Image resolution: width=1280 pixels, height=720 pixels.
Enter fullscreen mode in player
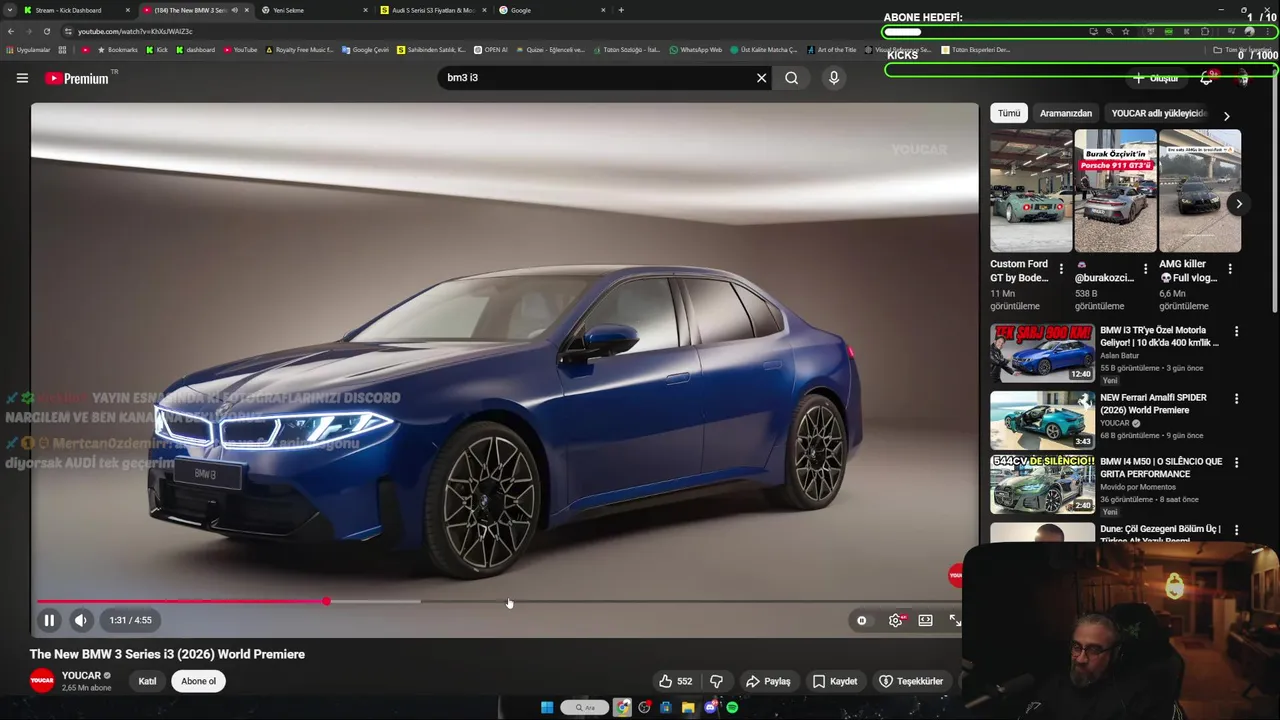coord(955,620)
